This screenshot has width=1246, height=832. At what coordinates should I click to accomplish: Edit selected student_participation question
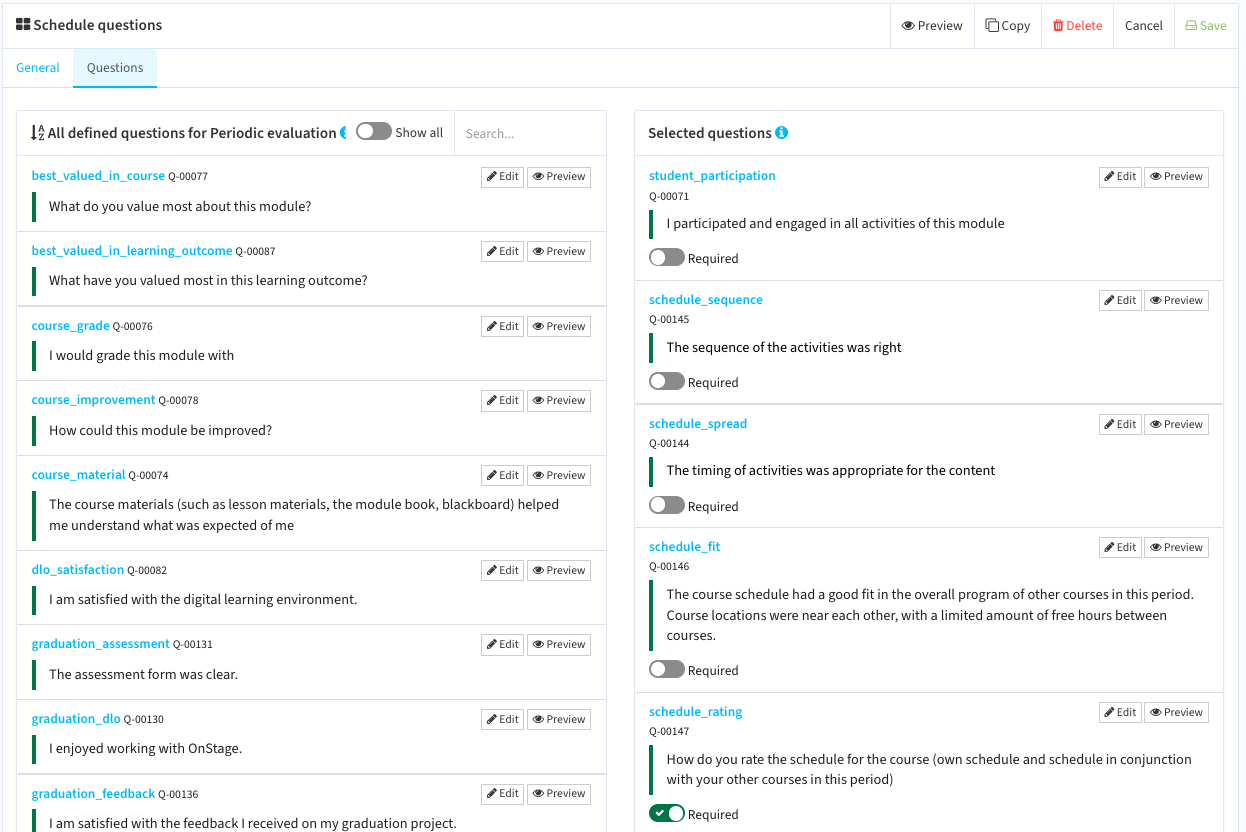[1120, 177]
